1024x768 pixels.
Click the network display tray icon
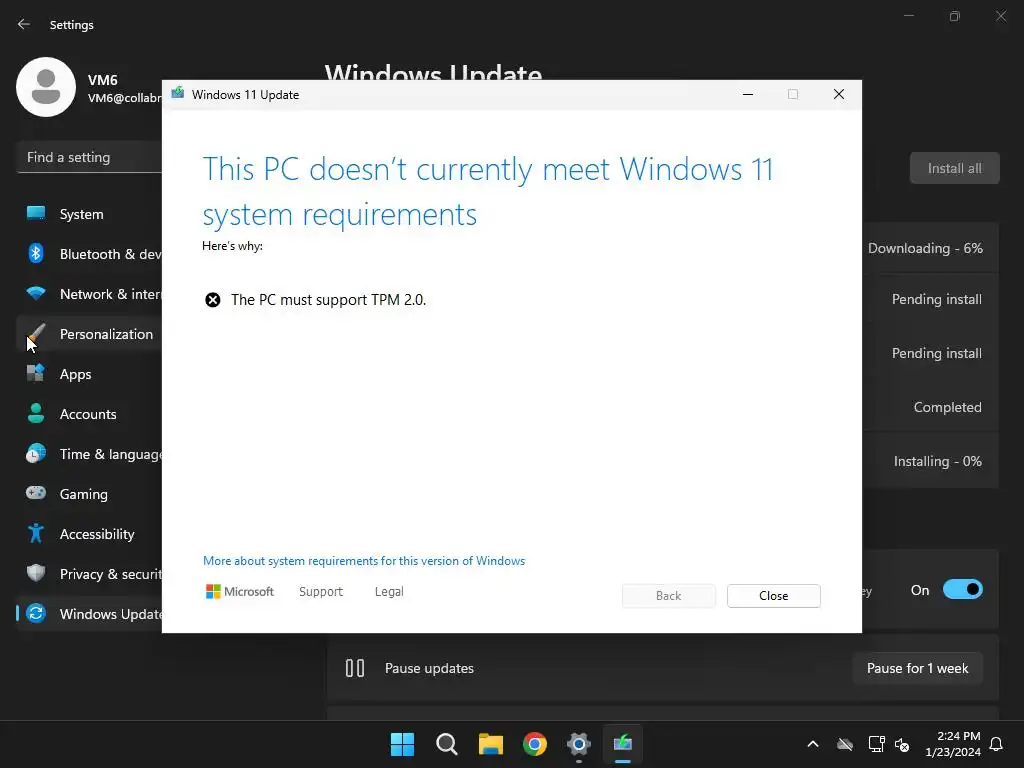click(876, 744)
